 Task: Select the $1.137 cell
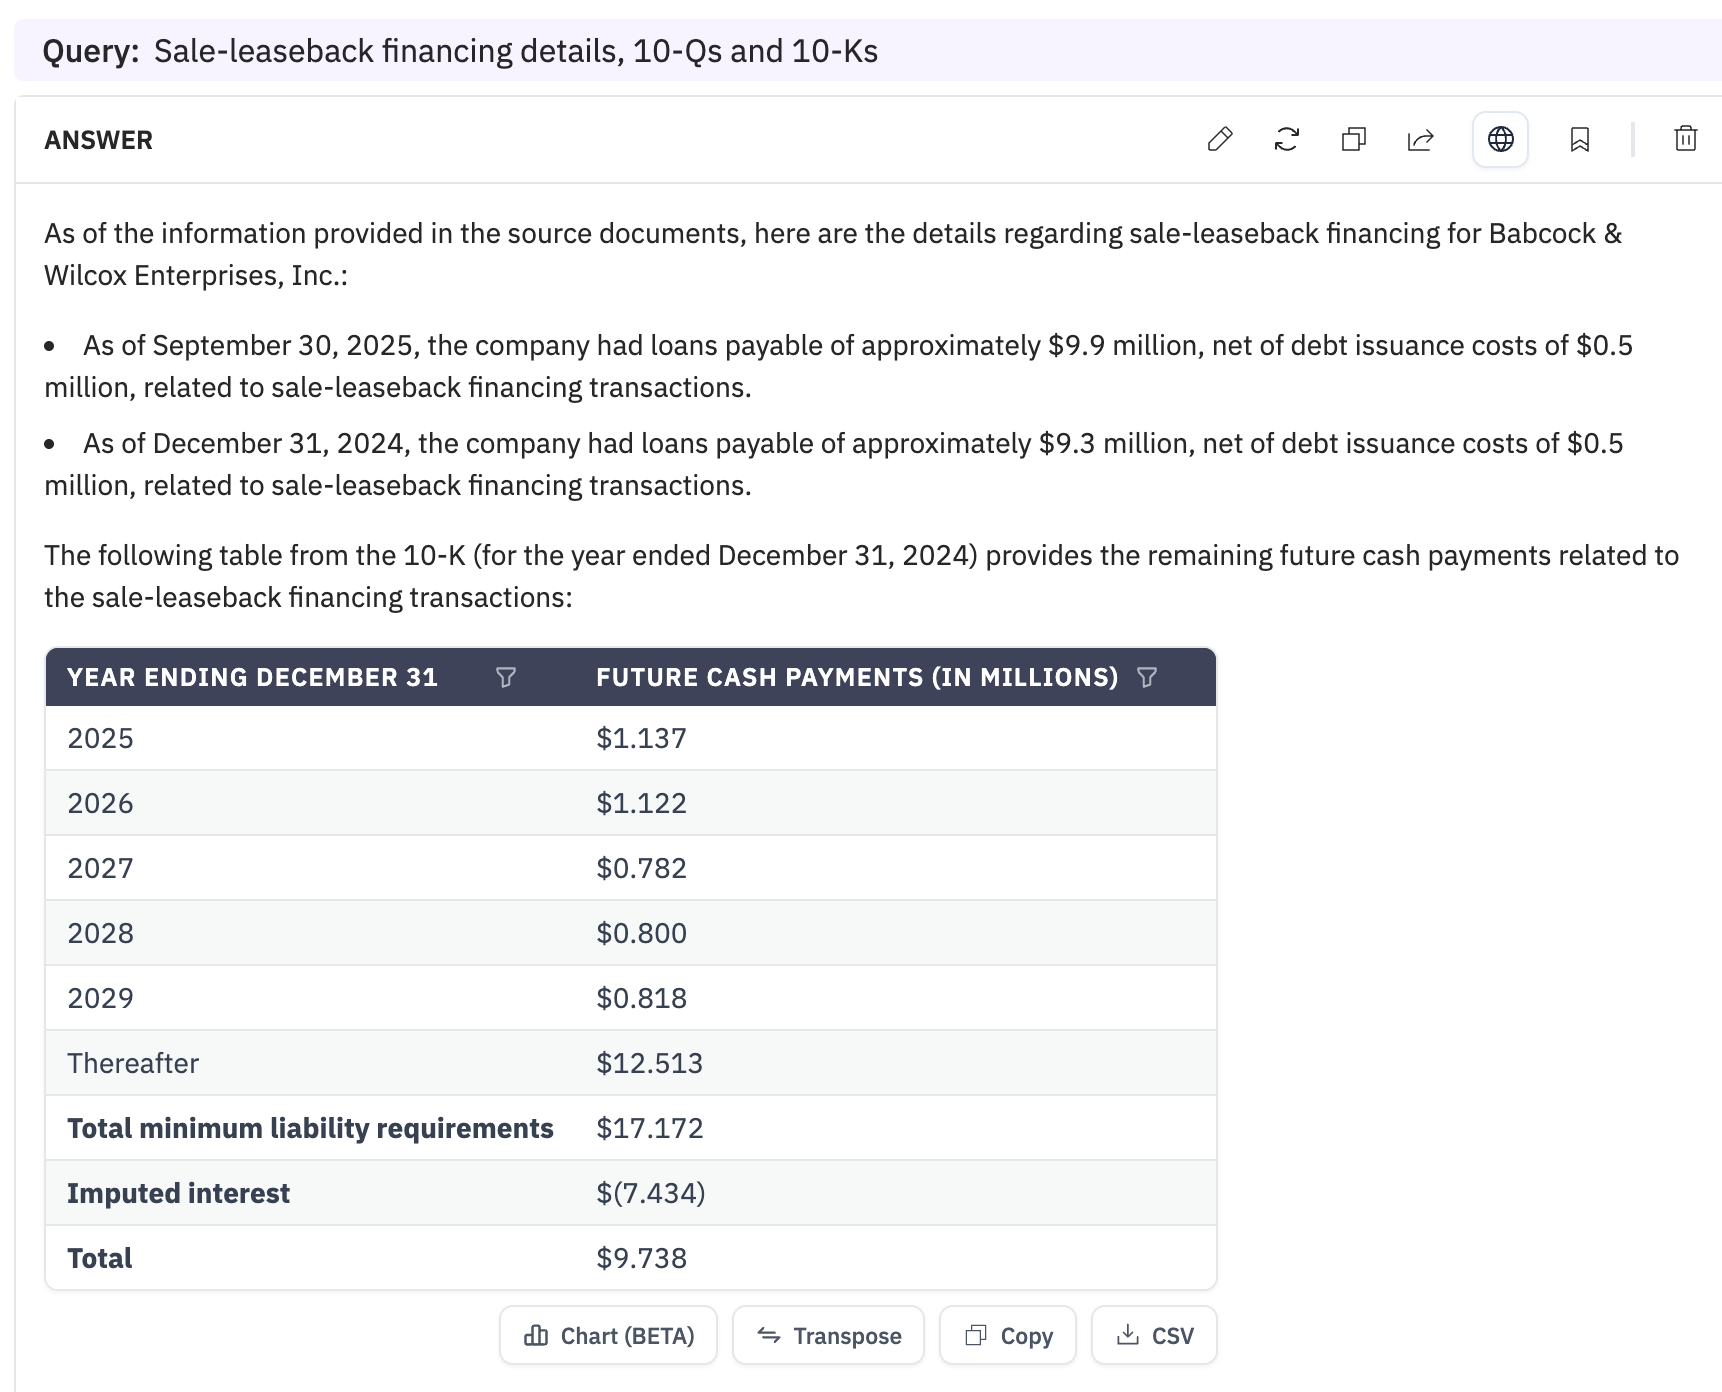pos(641,738)
